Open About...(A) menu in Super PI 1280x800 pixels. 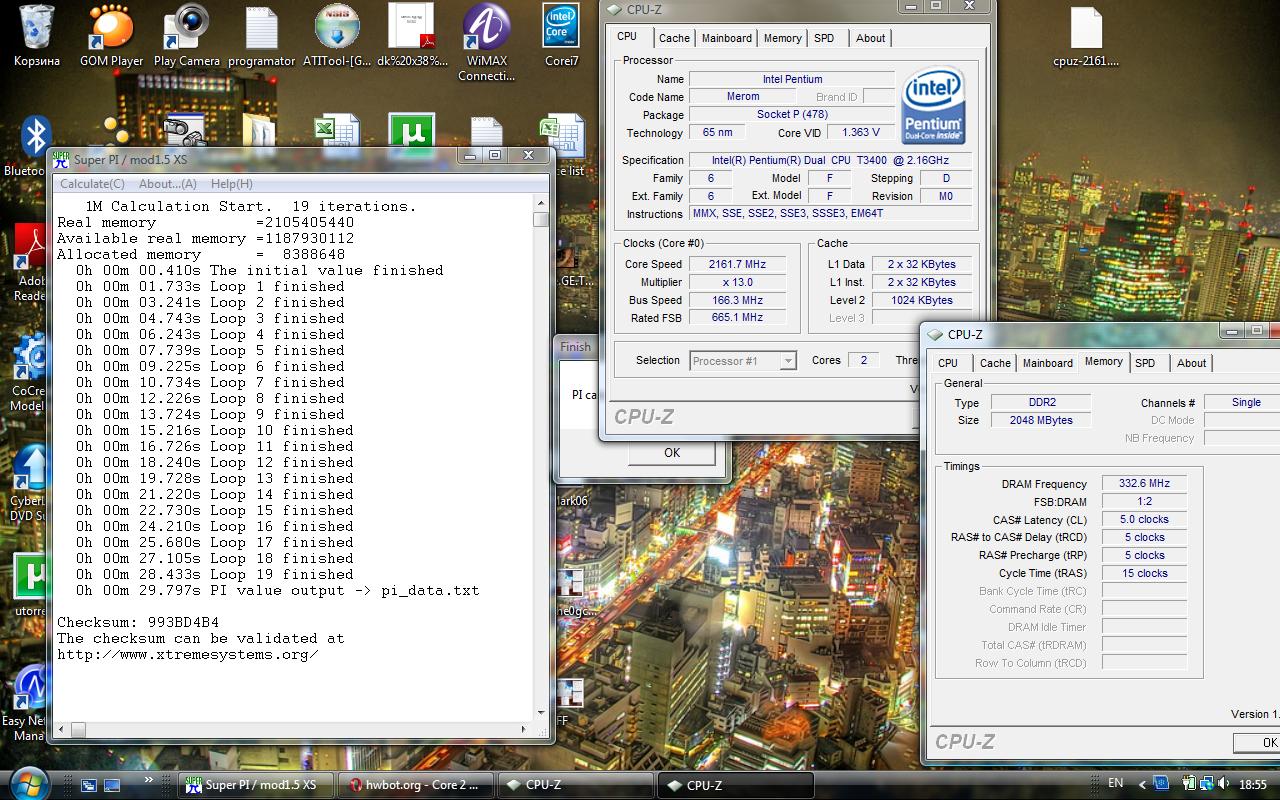coord(167,184)
